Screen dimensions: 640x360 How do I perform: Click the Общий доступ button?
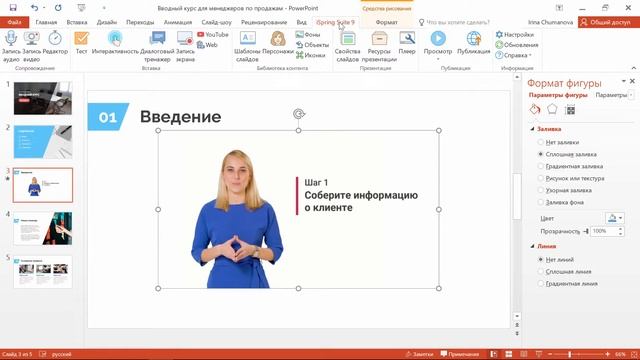point(609,22)
